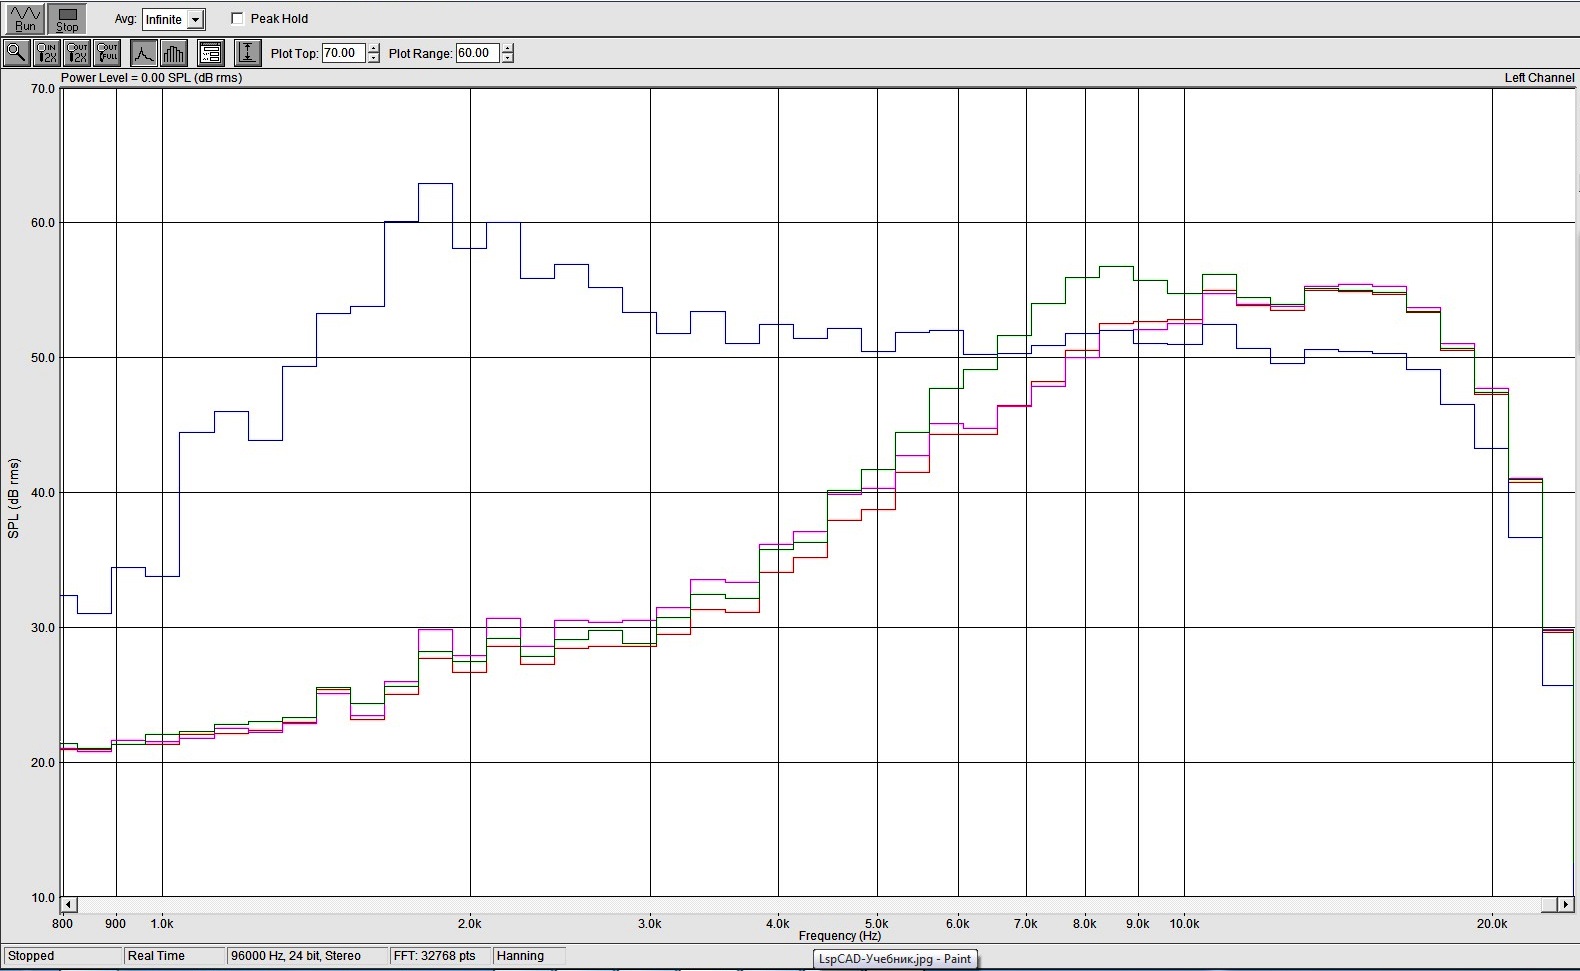Increase Plot Range with up arrow

pyautogui.click(x=507, y=48)
